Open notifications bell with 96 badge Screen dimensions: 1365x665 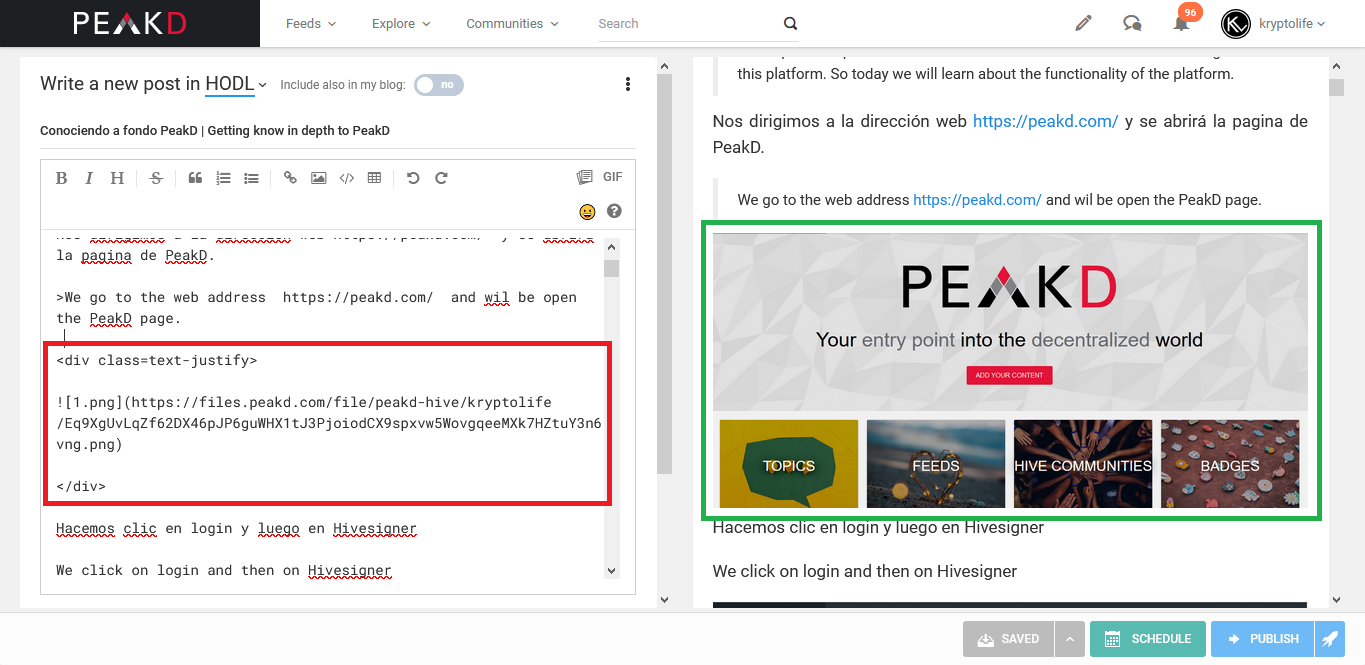click(1182, 23)
